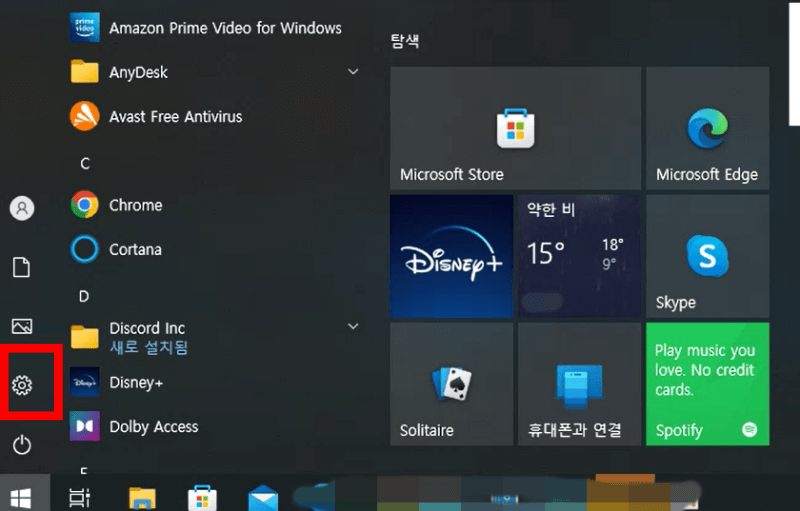This screenshot has width=800, height=511.
Task: Expand the Discord Inc folder chevron
Action: 353,326
